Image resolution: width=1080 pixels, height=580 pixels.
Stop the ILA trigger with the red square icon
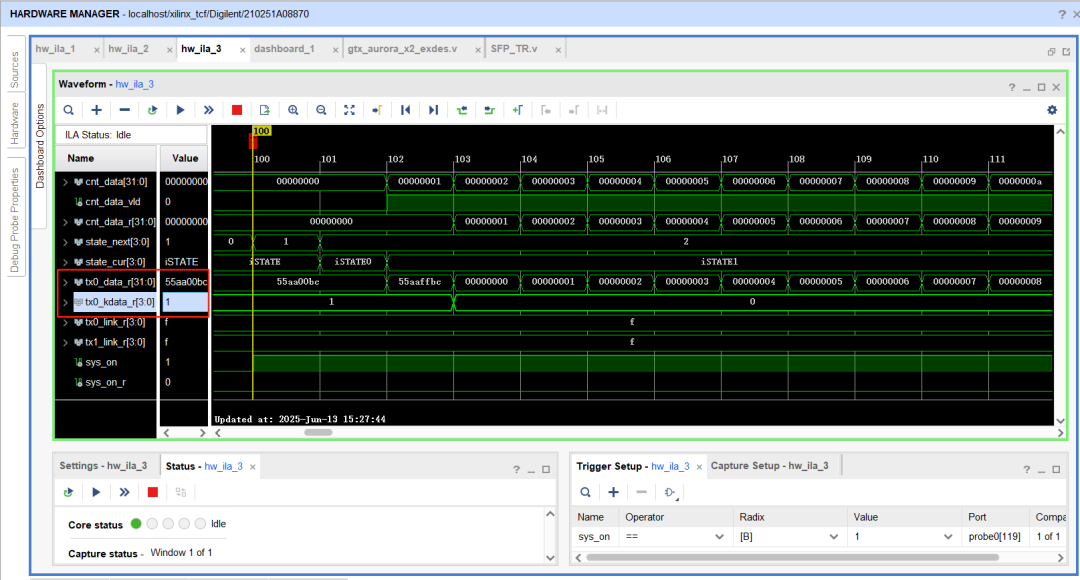pyautogui.click(x=236, y=110)
